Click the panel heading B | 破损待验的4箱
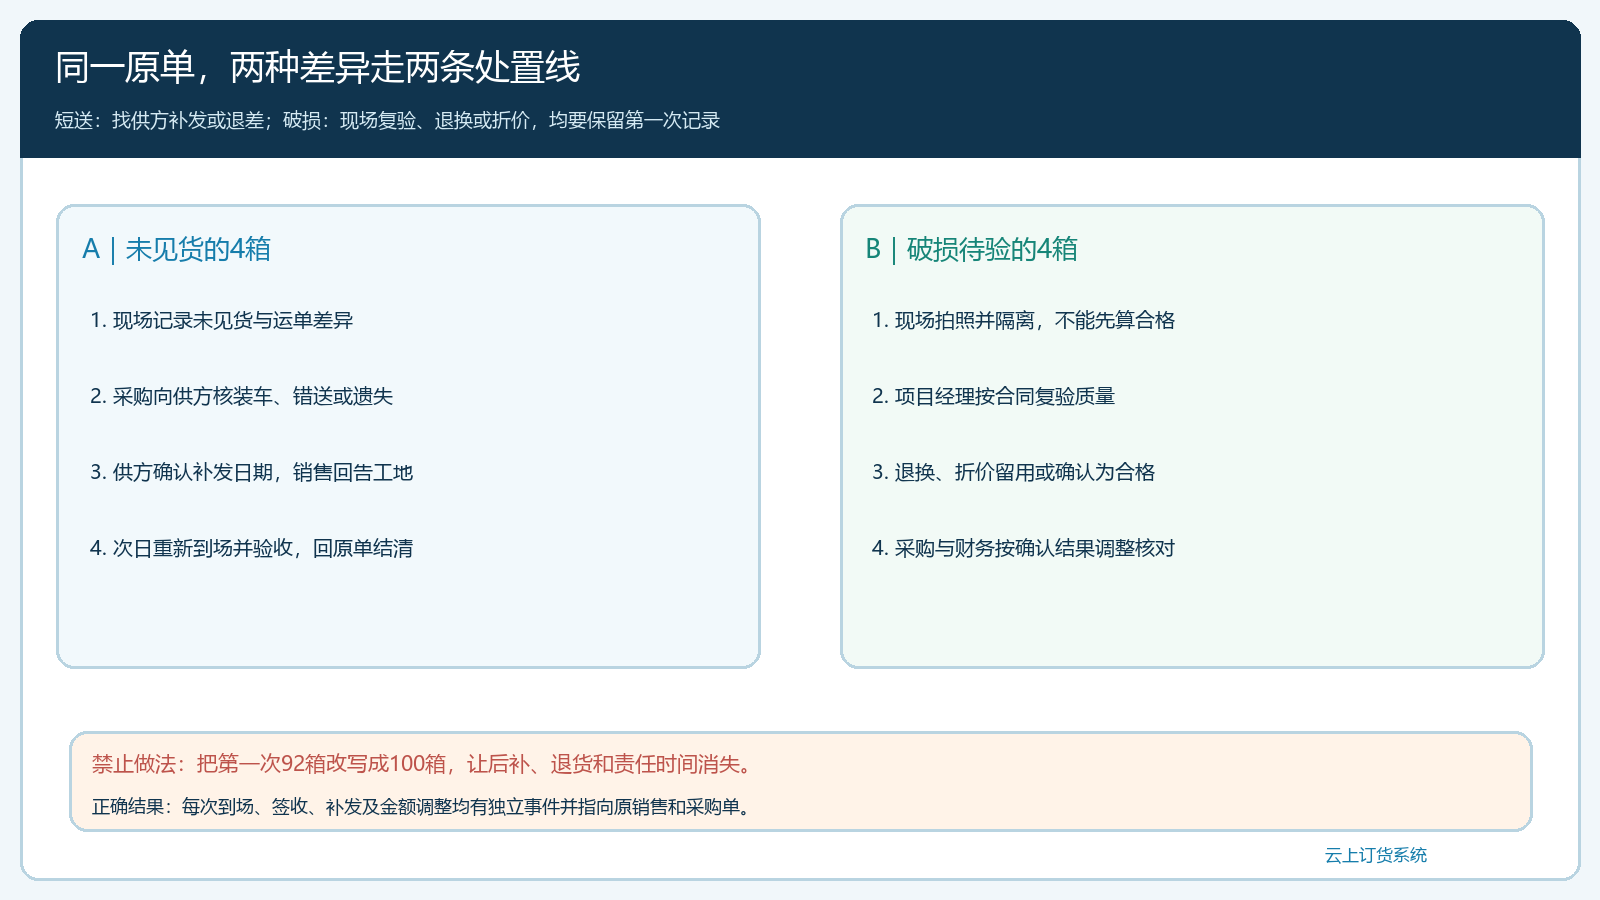Image resolution: width=1600 pixels, height=900 pixels. pyautogui.click(x=971, y=249)
